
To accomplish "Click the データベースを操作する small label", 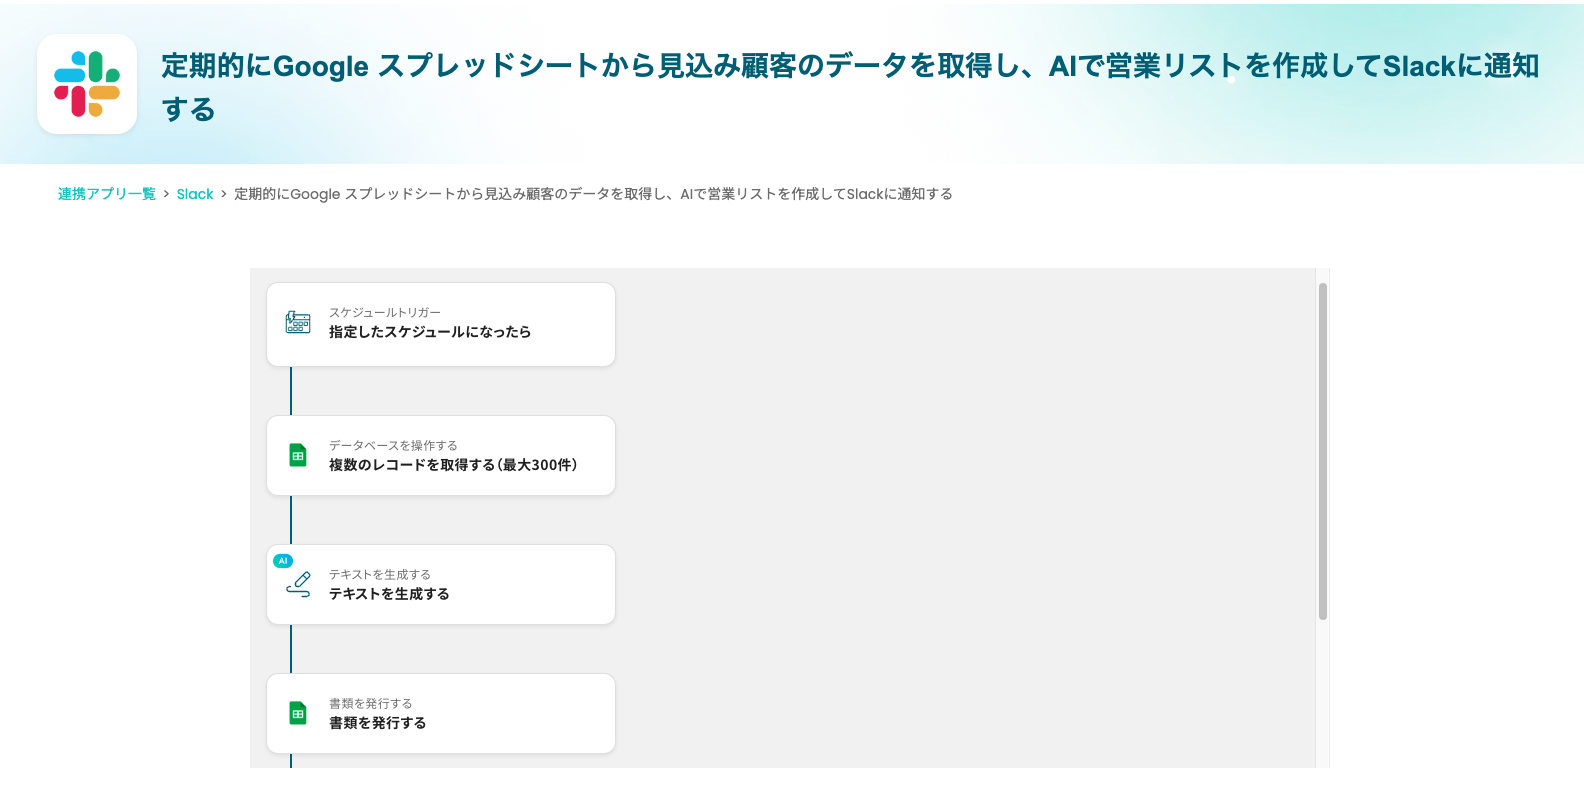I will pyautogui.click(x=393, y=446).
